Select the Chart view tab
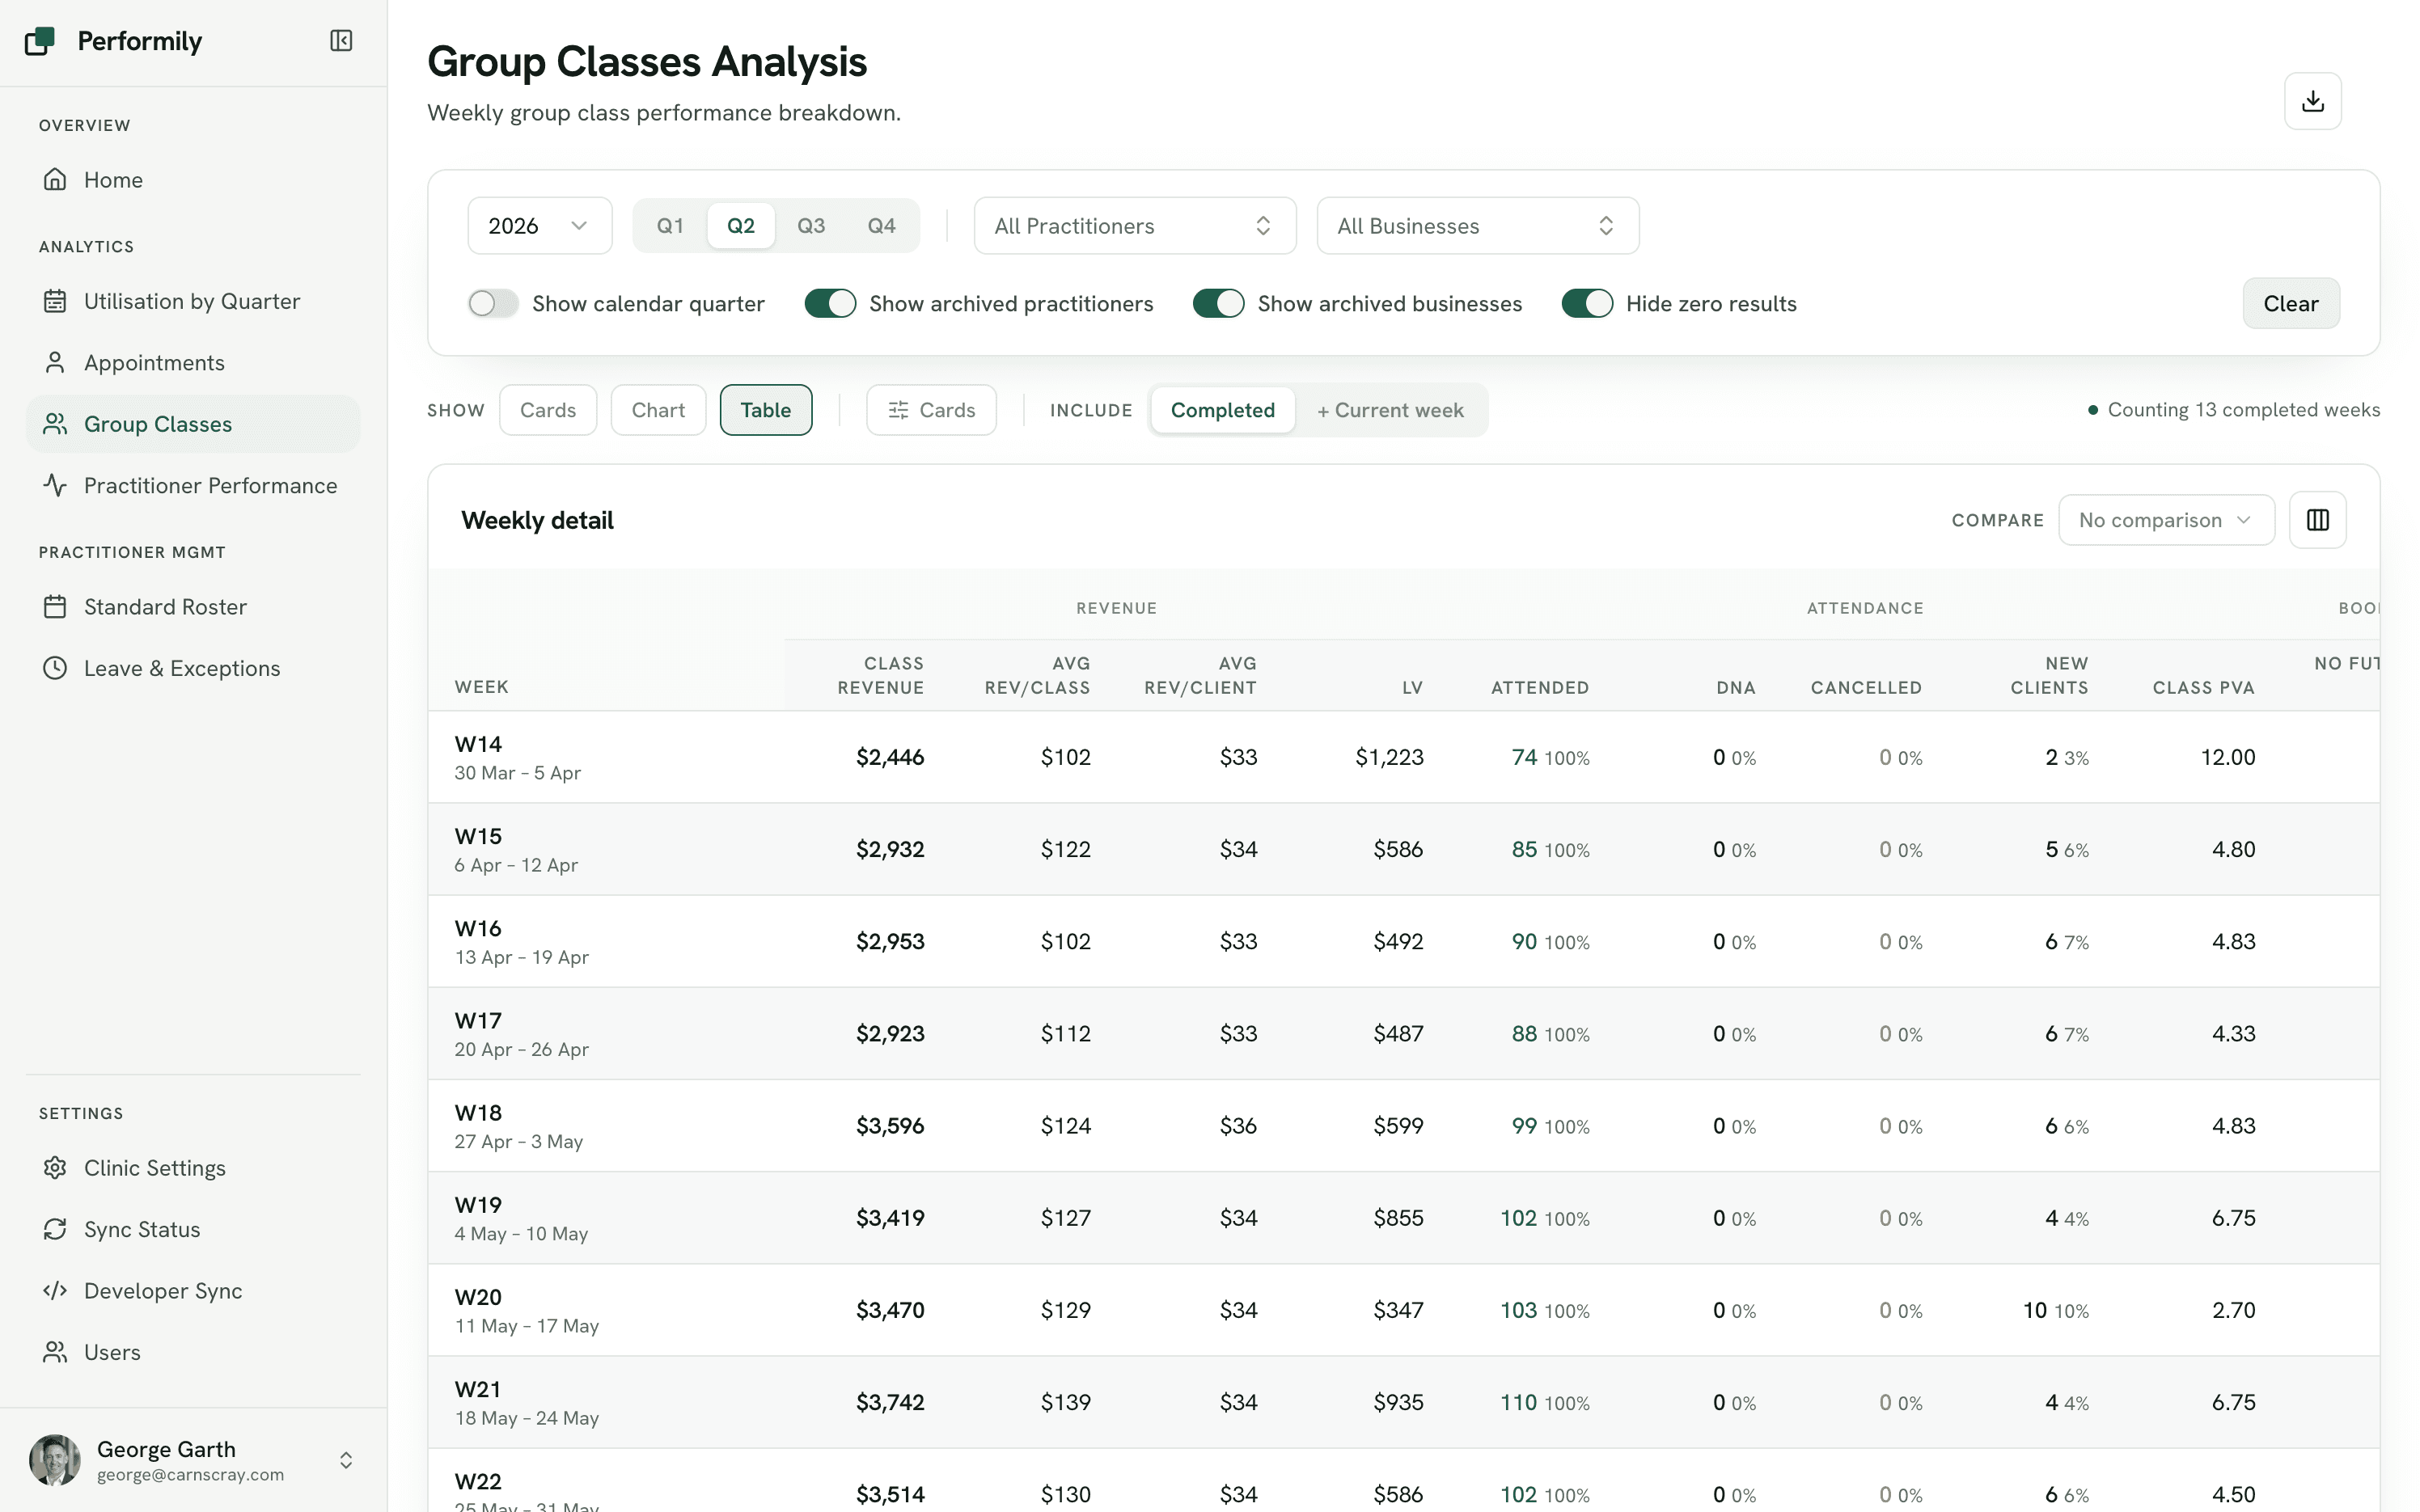Image resolution: width=2420 pixels, height=1512 pixels. pyautogui.click(x=658, y=410)
